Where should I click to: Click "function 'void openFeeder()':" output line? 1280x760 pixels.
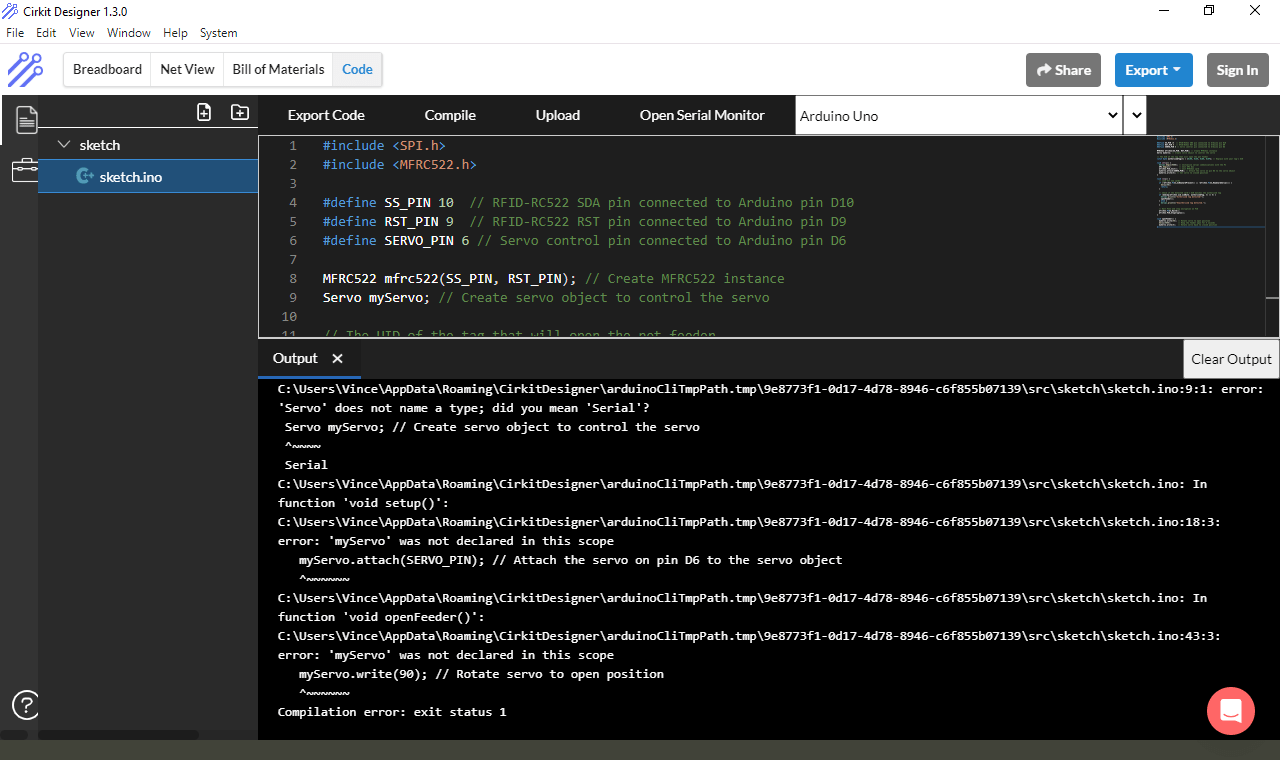[381, 617]
